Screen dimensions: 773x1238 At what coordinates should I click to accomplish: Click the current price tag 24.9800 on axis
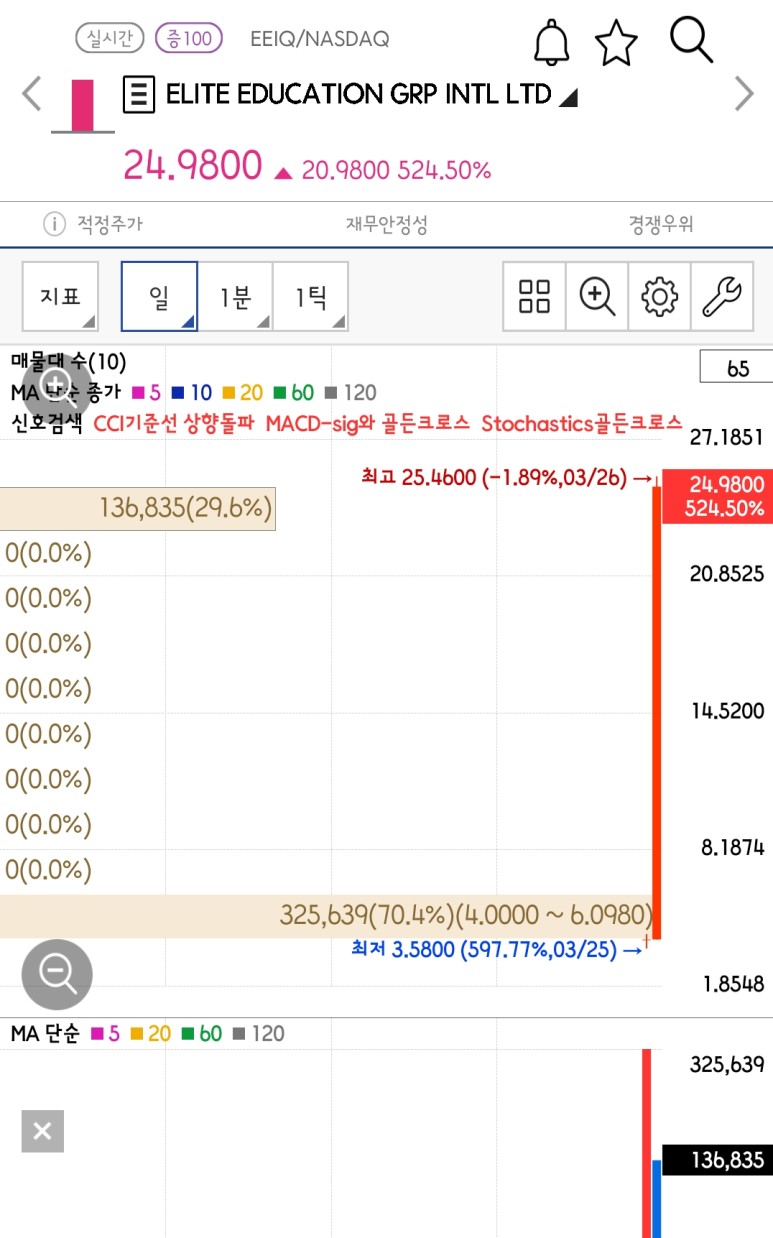pos(717,496)
